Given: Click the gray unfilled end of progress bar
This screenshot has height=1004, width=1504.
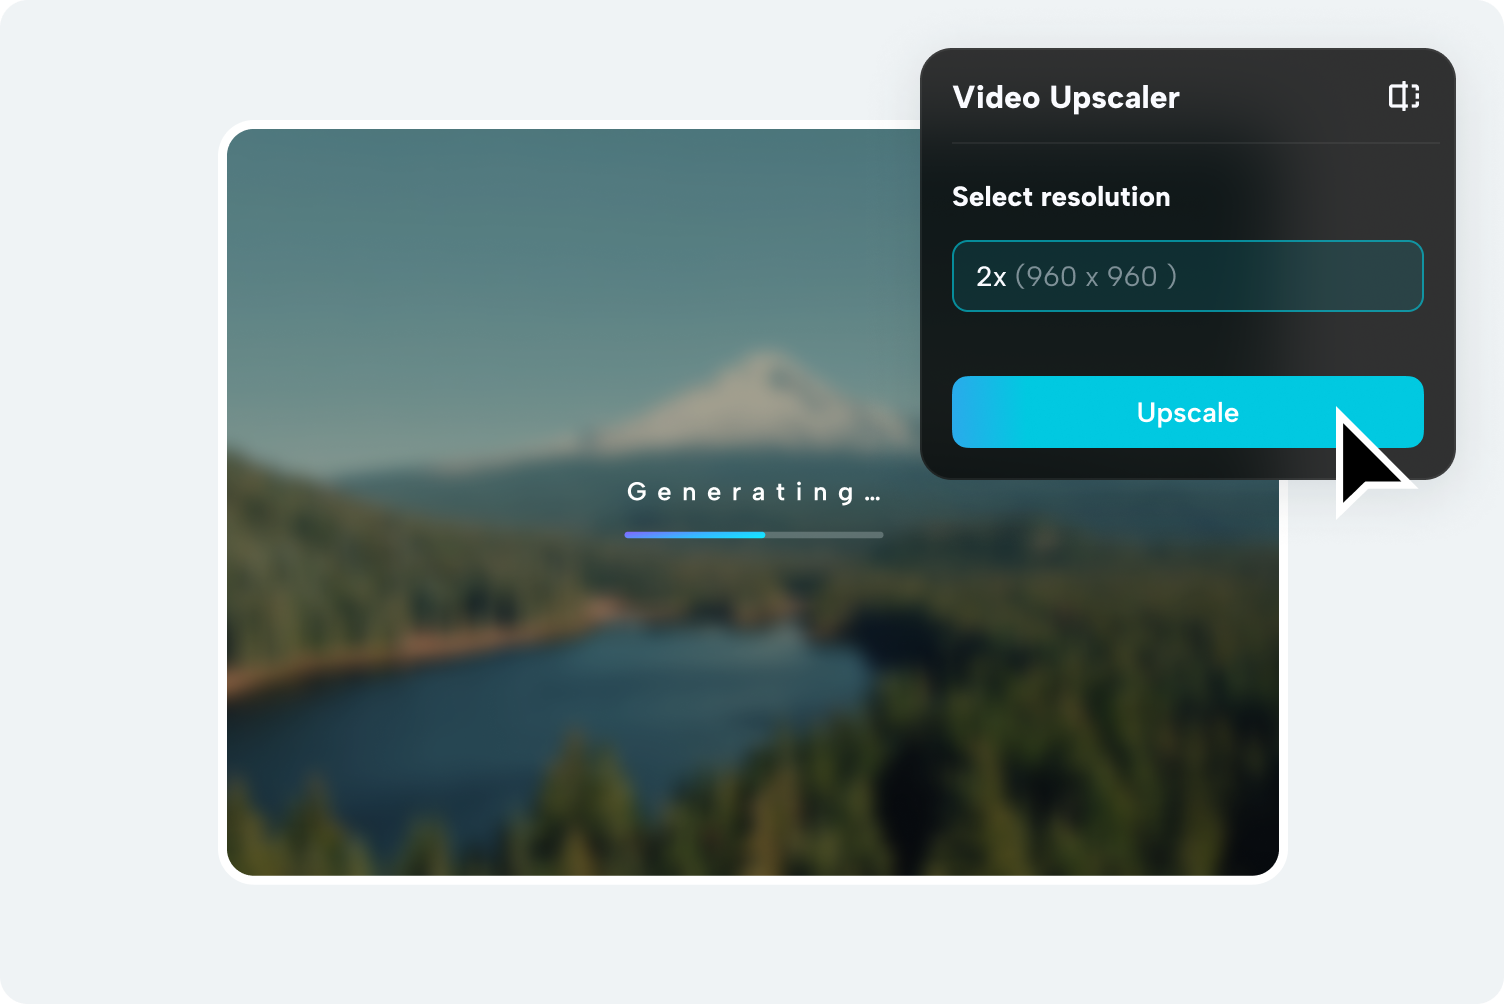Looking at the screenshot, I should coord(824,535).
